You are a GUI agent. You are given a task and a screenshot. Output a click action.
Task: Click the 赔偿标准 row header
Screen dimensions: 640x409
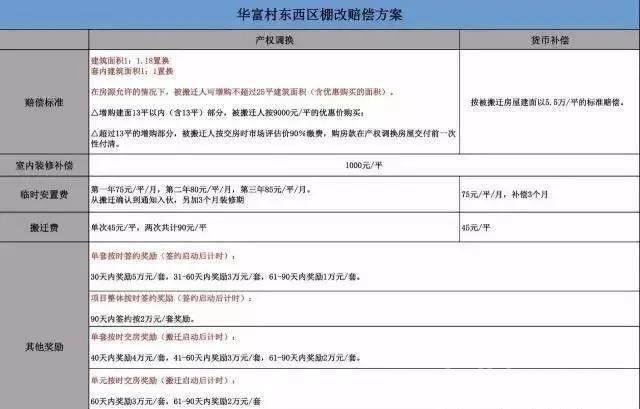(44, 102)
